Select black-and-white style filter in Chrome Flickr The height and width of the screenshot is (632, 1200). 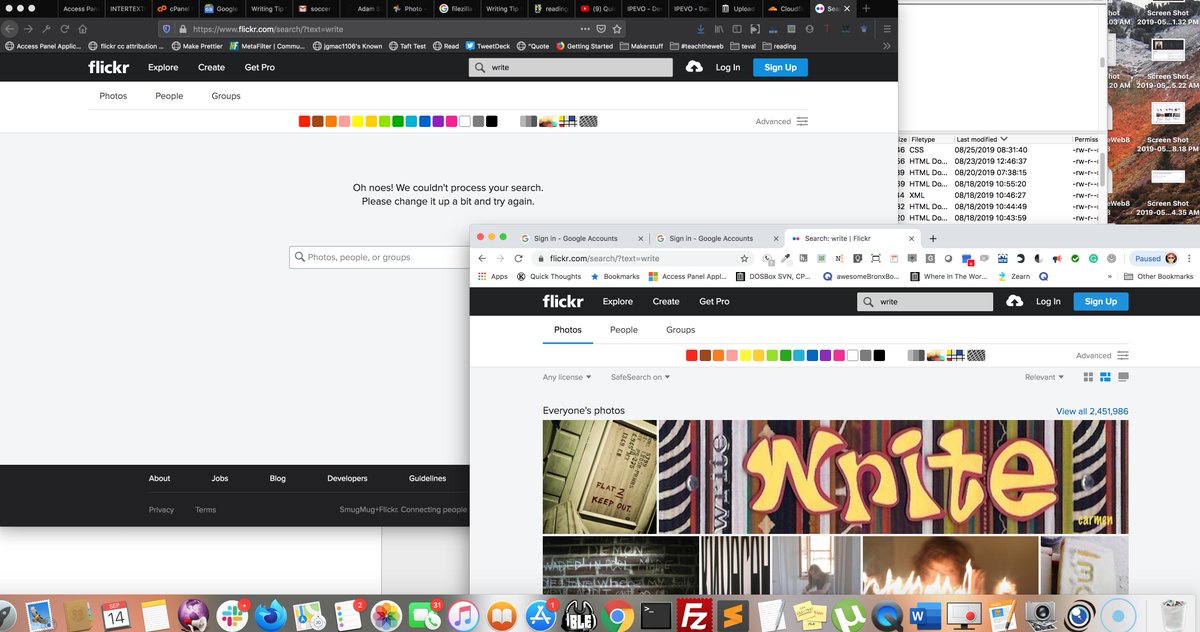pos(915,355)
